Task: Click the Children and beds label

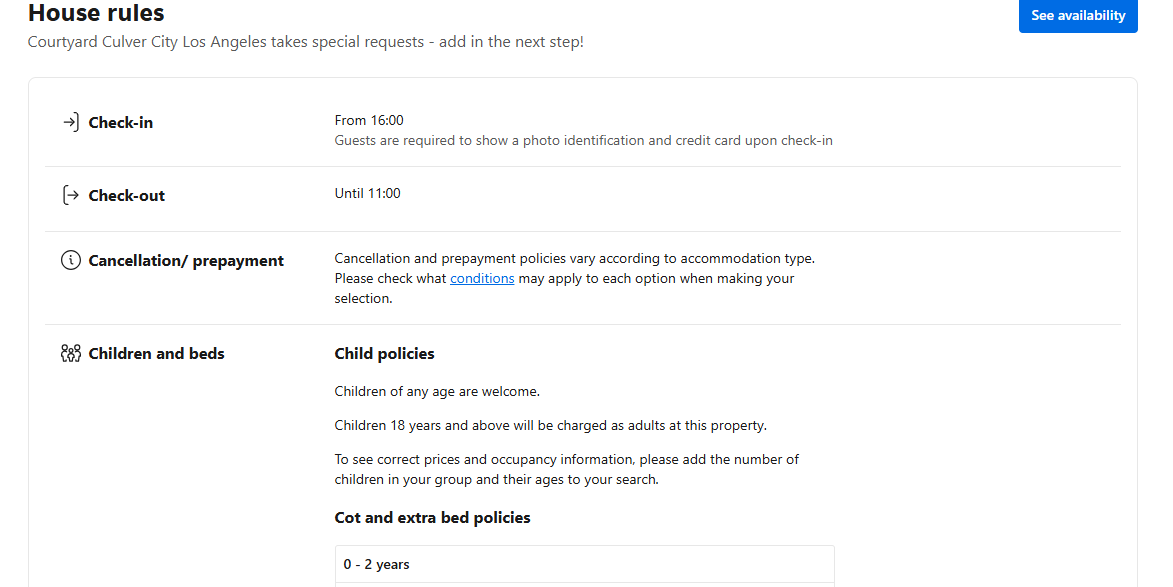Action: [156, 354]
